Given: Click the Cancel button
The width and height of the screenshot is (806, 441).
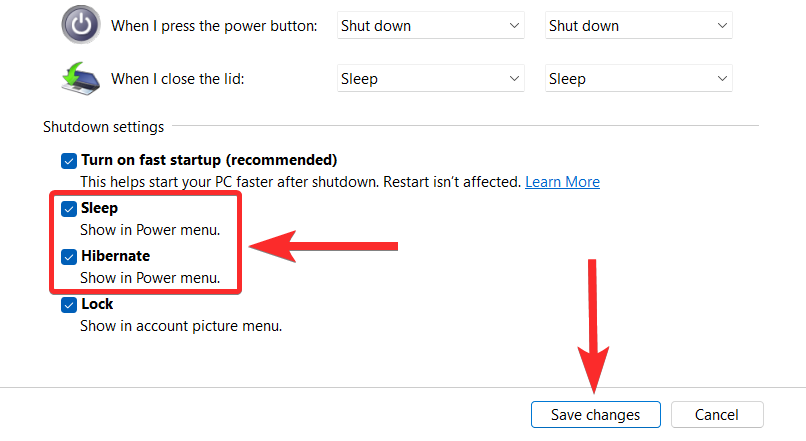Looking at the screenshot, I should [x=717, y=414].
